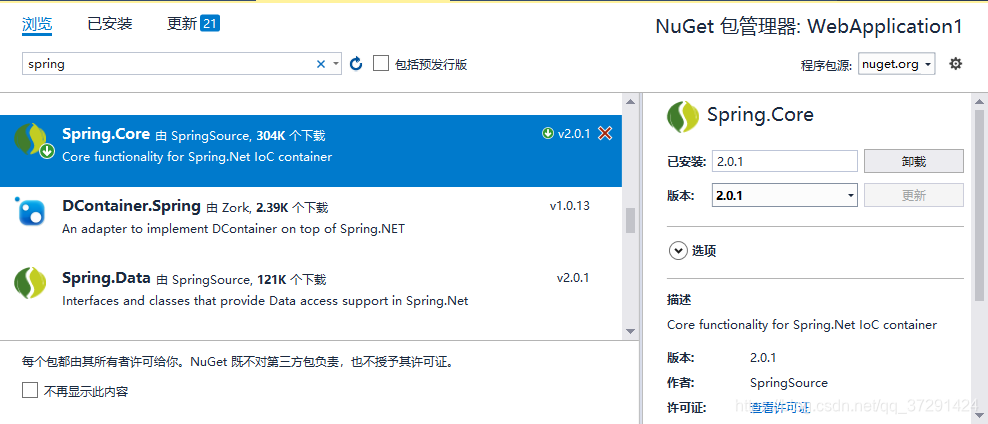Screen dimensions: 988x424
Task: Click the author value SpringSource in details
Action: pyautogui.click(x=789, y=382)
